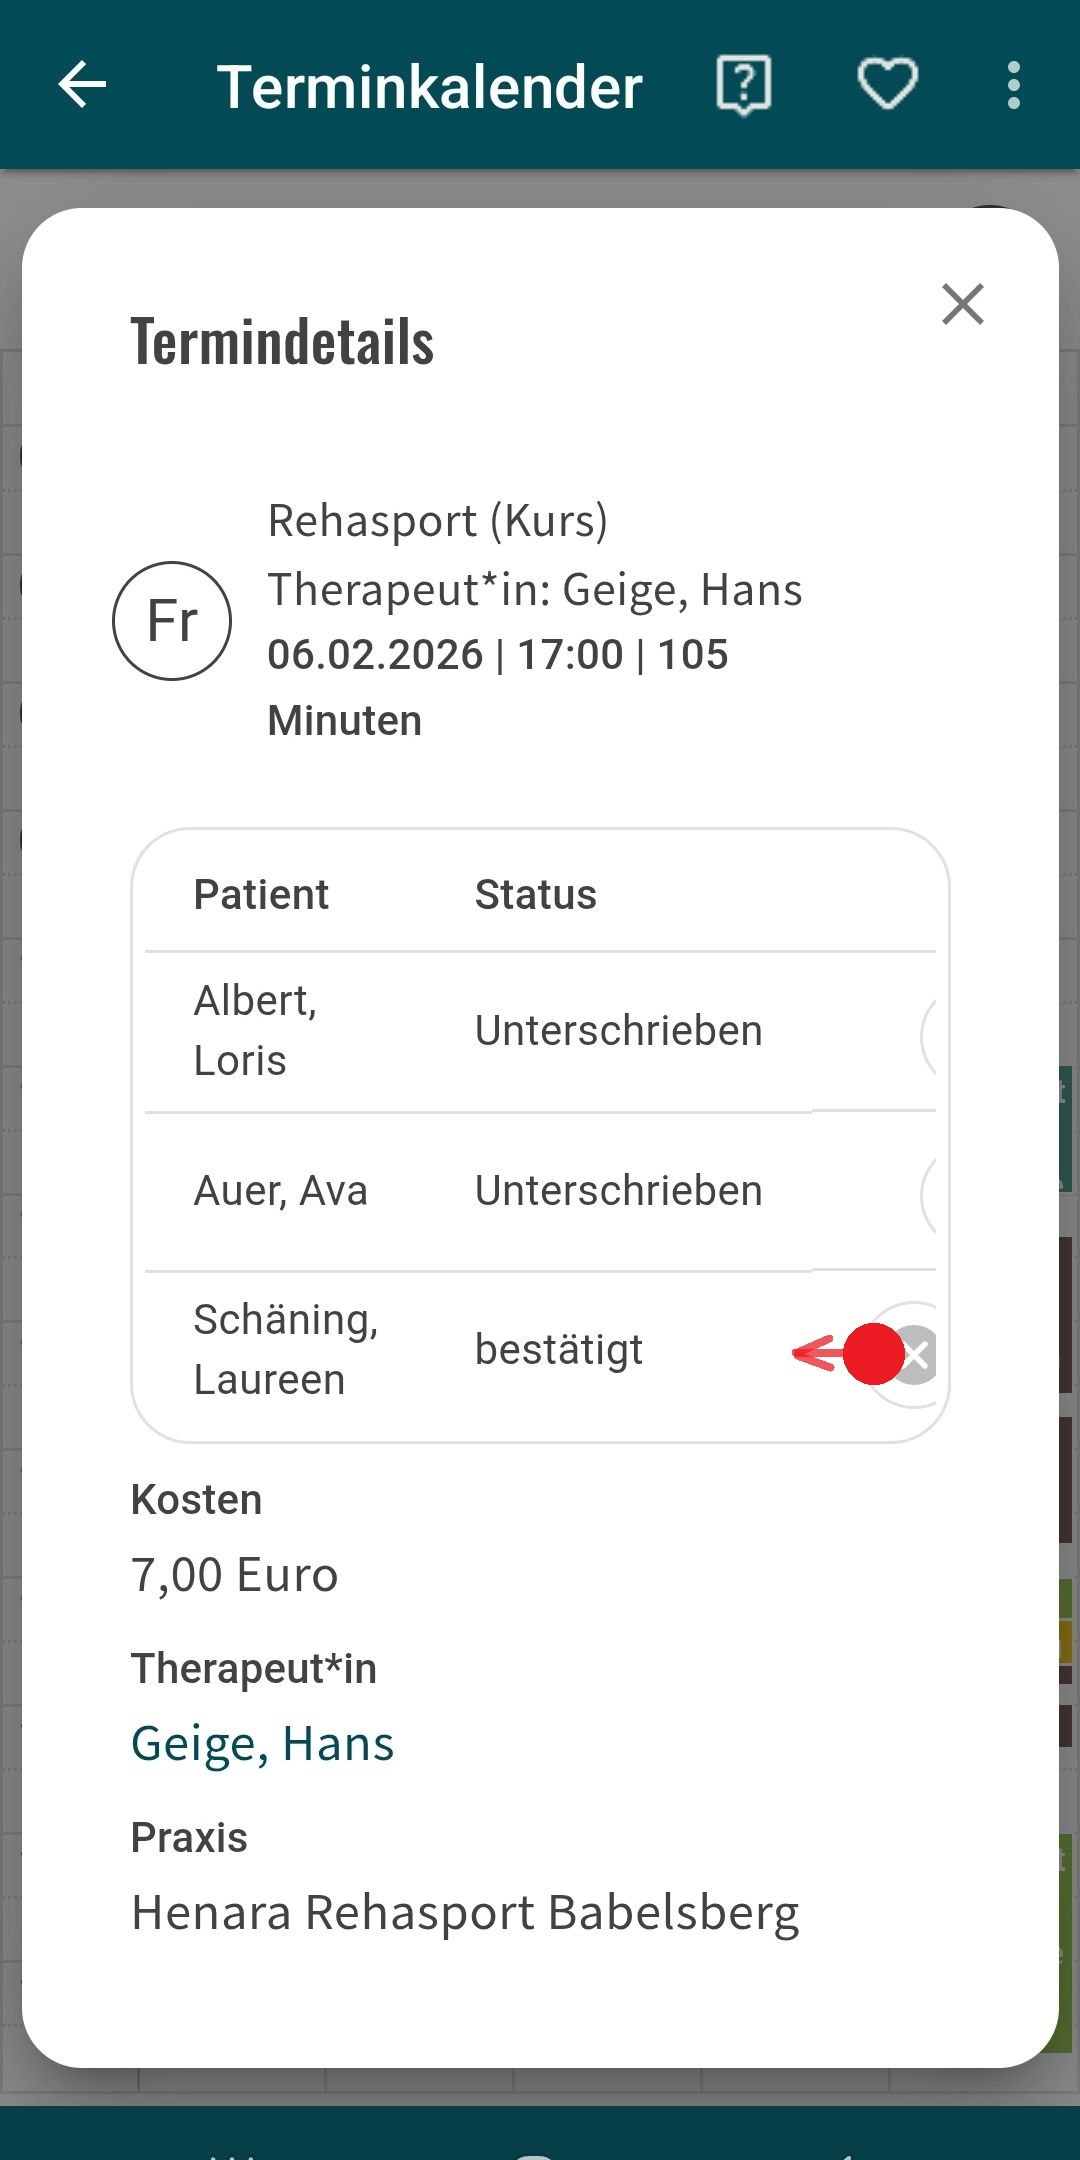Close the Termindetails dialog
This screenshot has height=2160, width=1080.
tap(962, 304)
